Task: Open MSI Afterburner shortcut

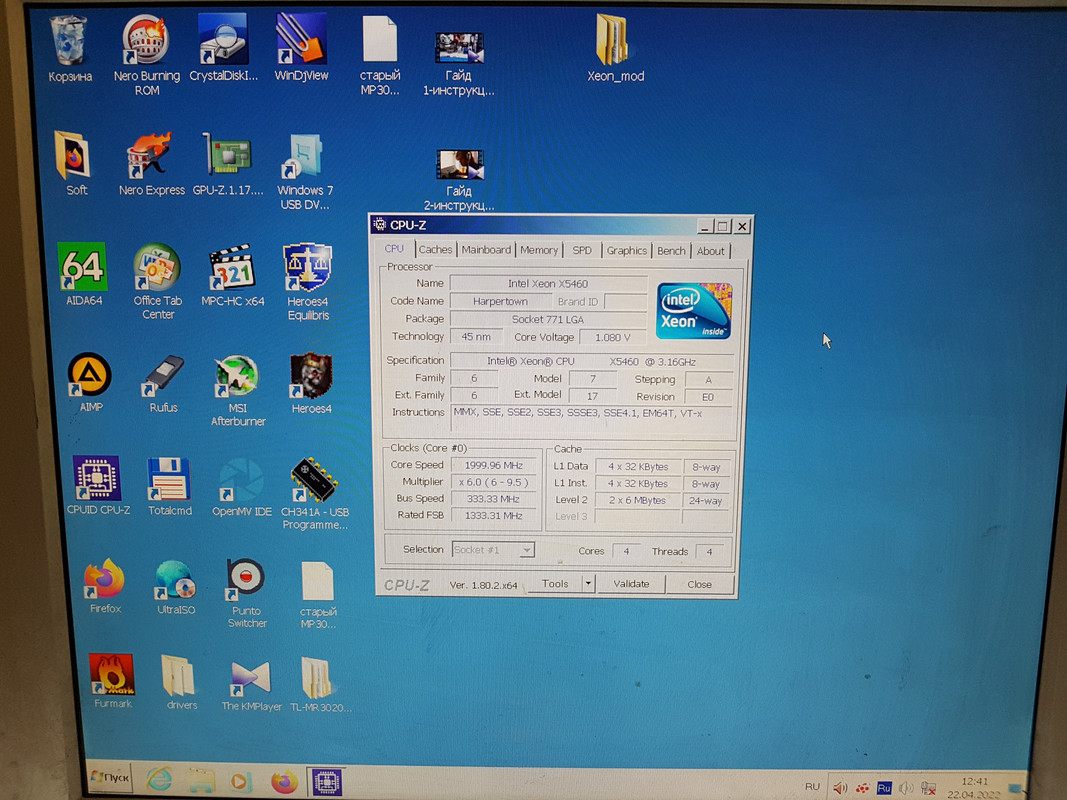Action: [237, 390]
